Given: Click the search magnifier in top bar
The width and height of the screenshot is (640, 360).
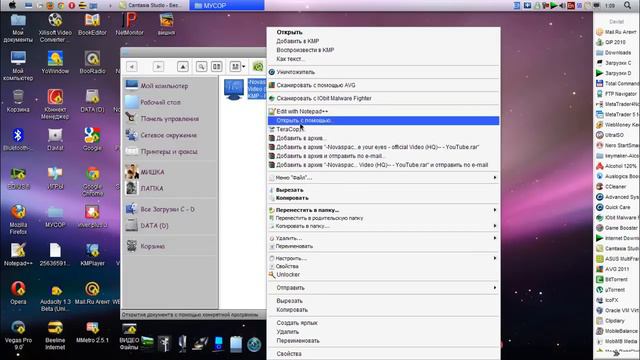Looking at the screenshot, I should point(627,5).
